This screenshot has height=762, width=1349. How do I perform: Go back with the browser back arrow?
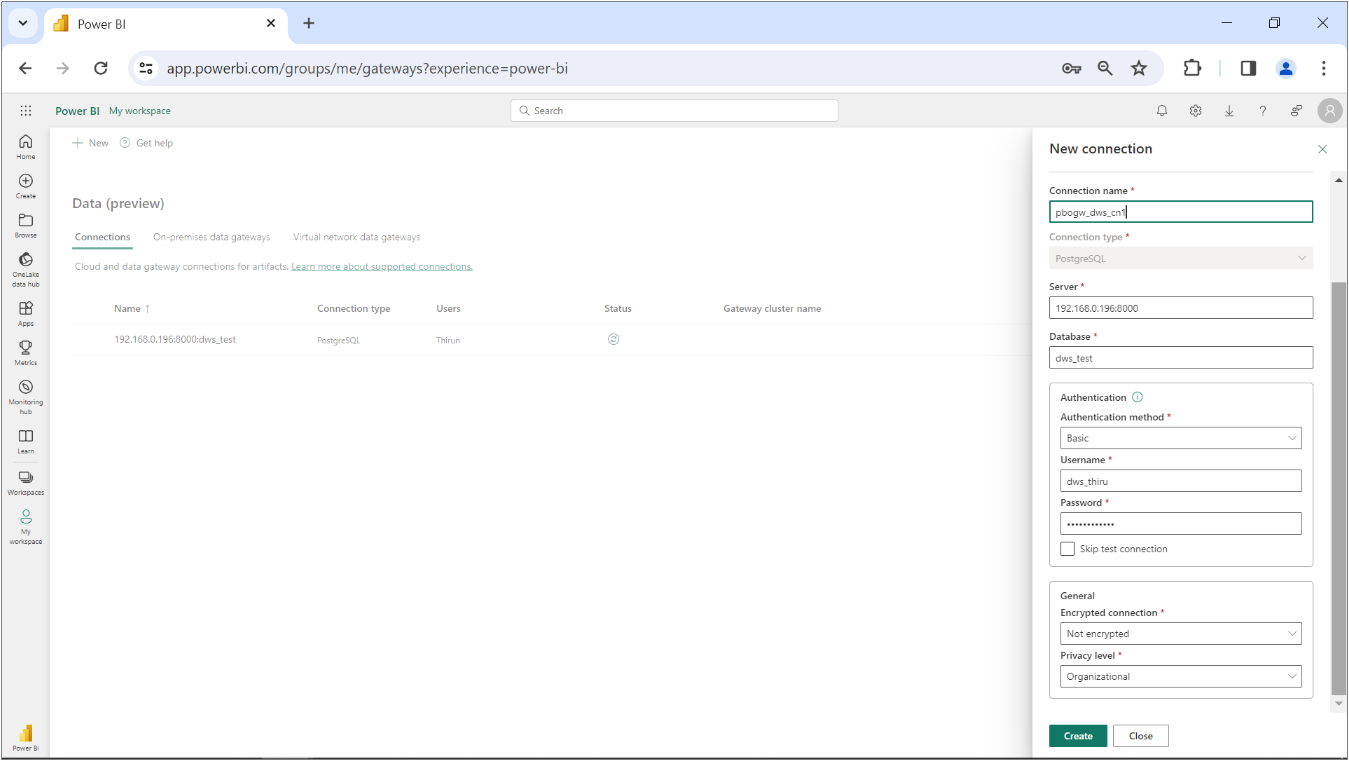(x=25, y=68)
